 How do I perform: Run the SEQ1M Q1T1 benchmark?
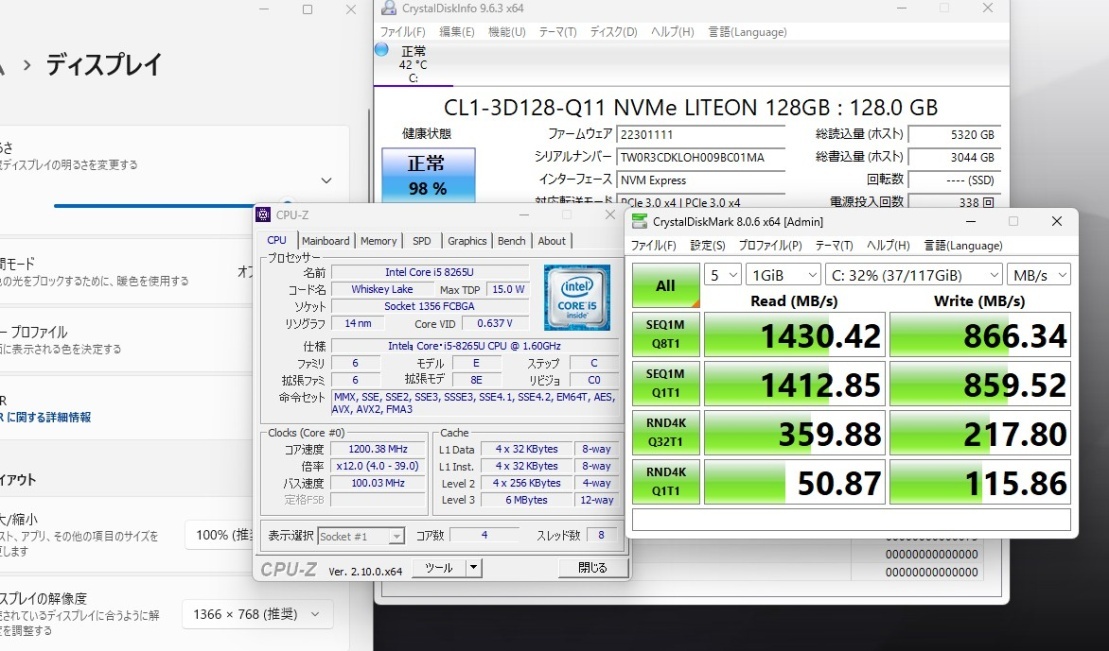(666, 384)
